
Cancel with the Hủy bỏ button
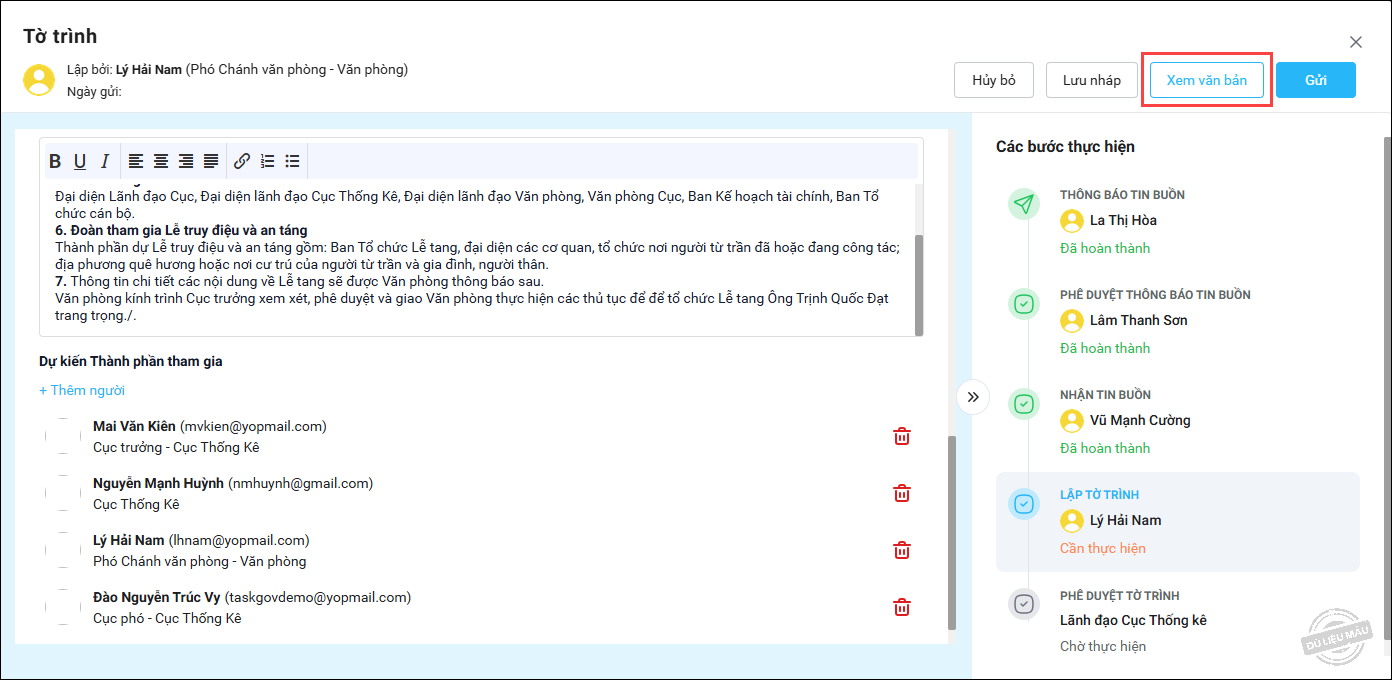[993, 80]
